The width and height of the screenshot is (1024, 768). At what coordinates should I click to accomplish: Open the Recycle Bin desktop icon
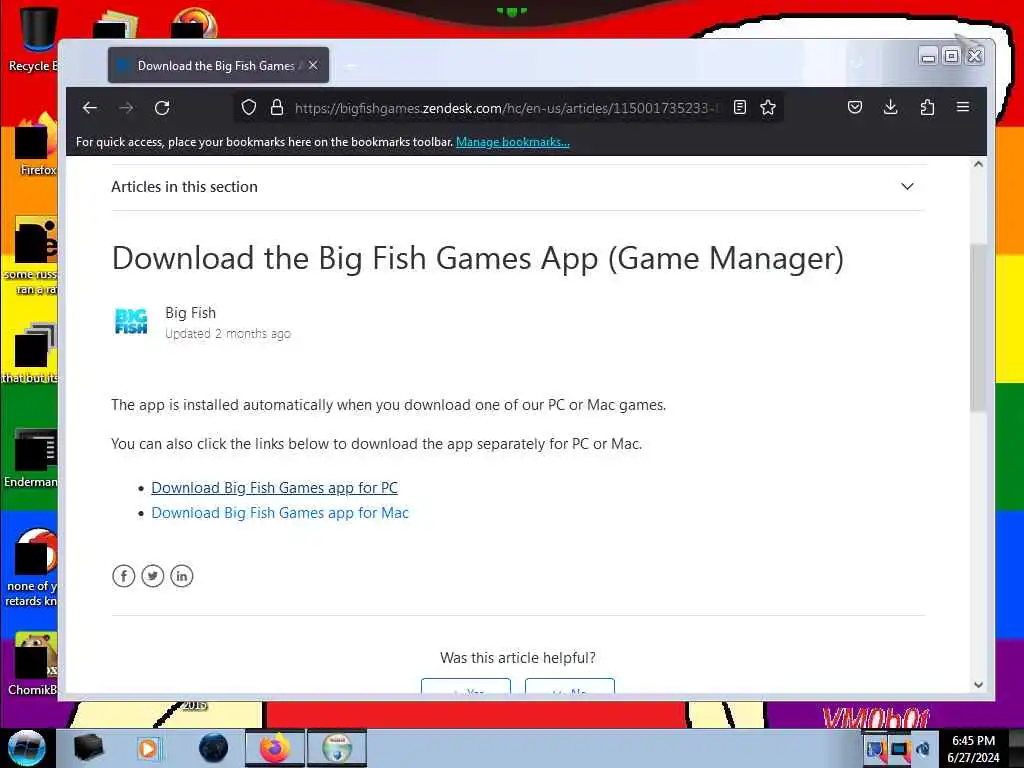(x=33, y=39)
